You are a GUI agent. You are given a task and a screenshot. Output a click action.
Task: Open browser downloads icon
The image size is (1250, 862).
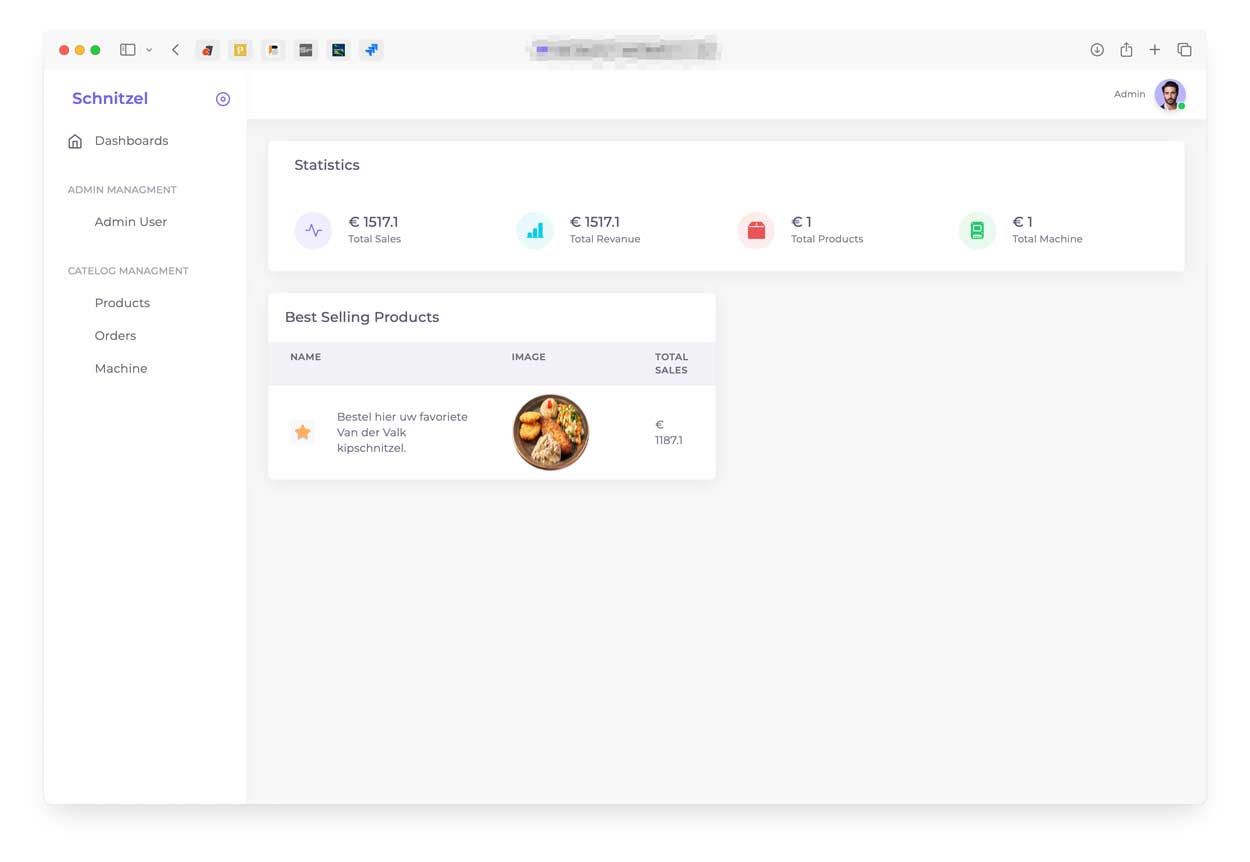pyautogui.click(x=1097, y=50)
